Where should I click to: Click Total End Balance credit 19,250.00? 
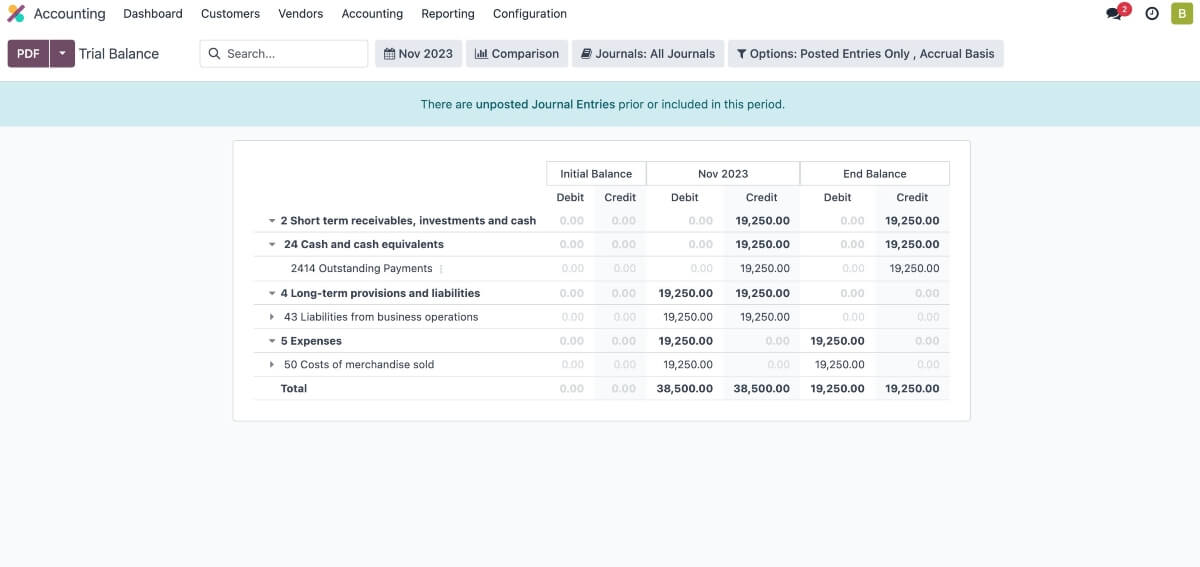(912, 388)
